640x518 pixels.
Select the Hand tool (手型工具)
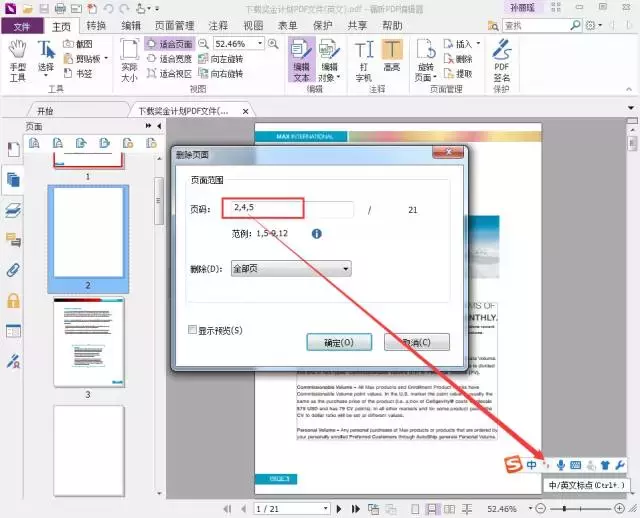tap(18, 61)
